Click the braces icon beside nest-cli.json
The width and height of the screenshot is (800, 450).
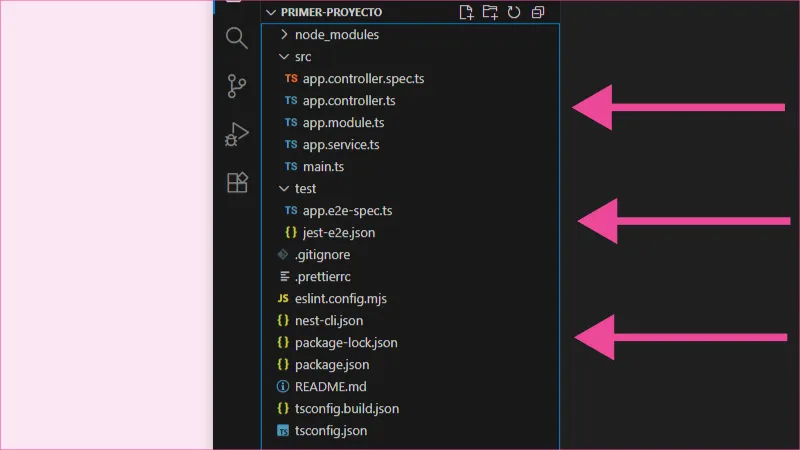point(283,320)
